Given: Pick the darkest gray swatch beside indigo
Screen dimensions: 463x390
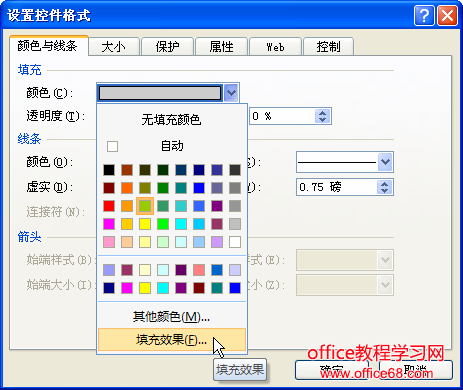Looking at the screenshot, I should 235,170.
